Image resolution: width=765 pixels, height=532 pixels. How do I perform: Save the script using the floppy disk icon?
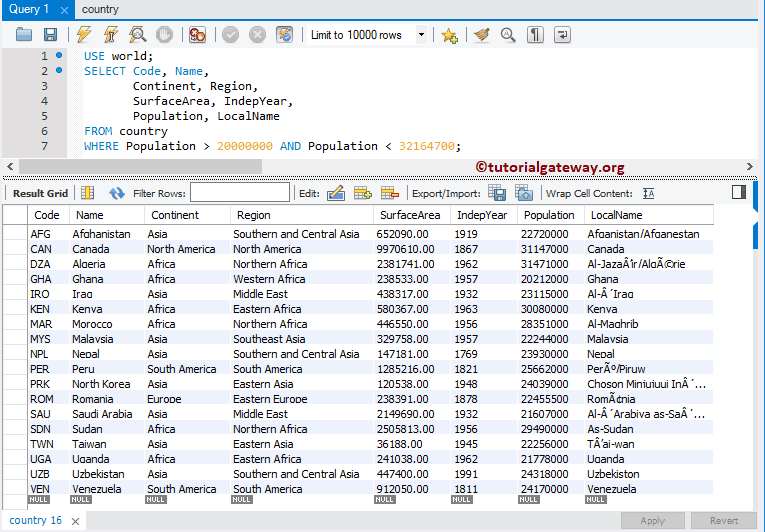click(x=50, y=35)
